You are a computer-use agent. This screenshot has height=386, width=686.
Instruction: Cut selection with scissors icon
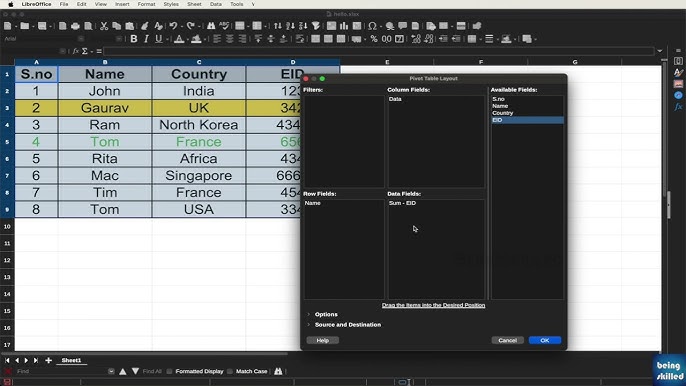click(104, 26)
